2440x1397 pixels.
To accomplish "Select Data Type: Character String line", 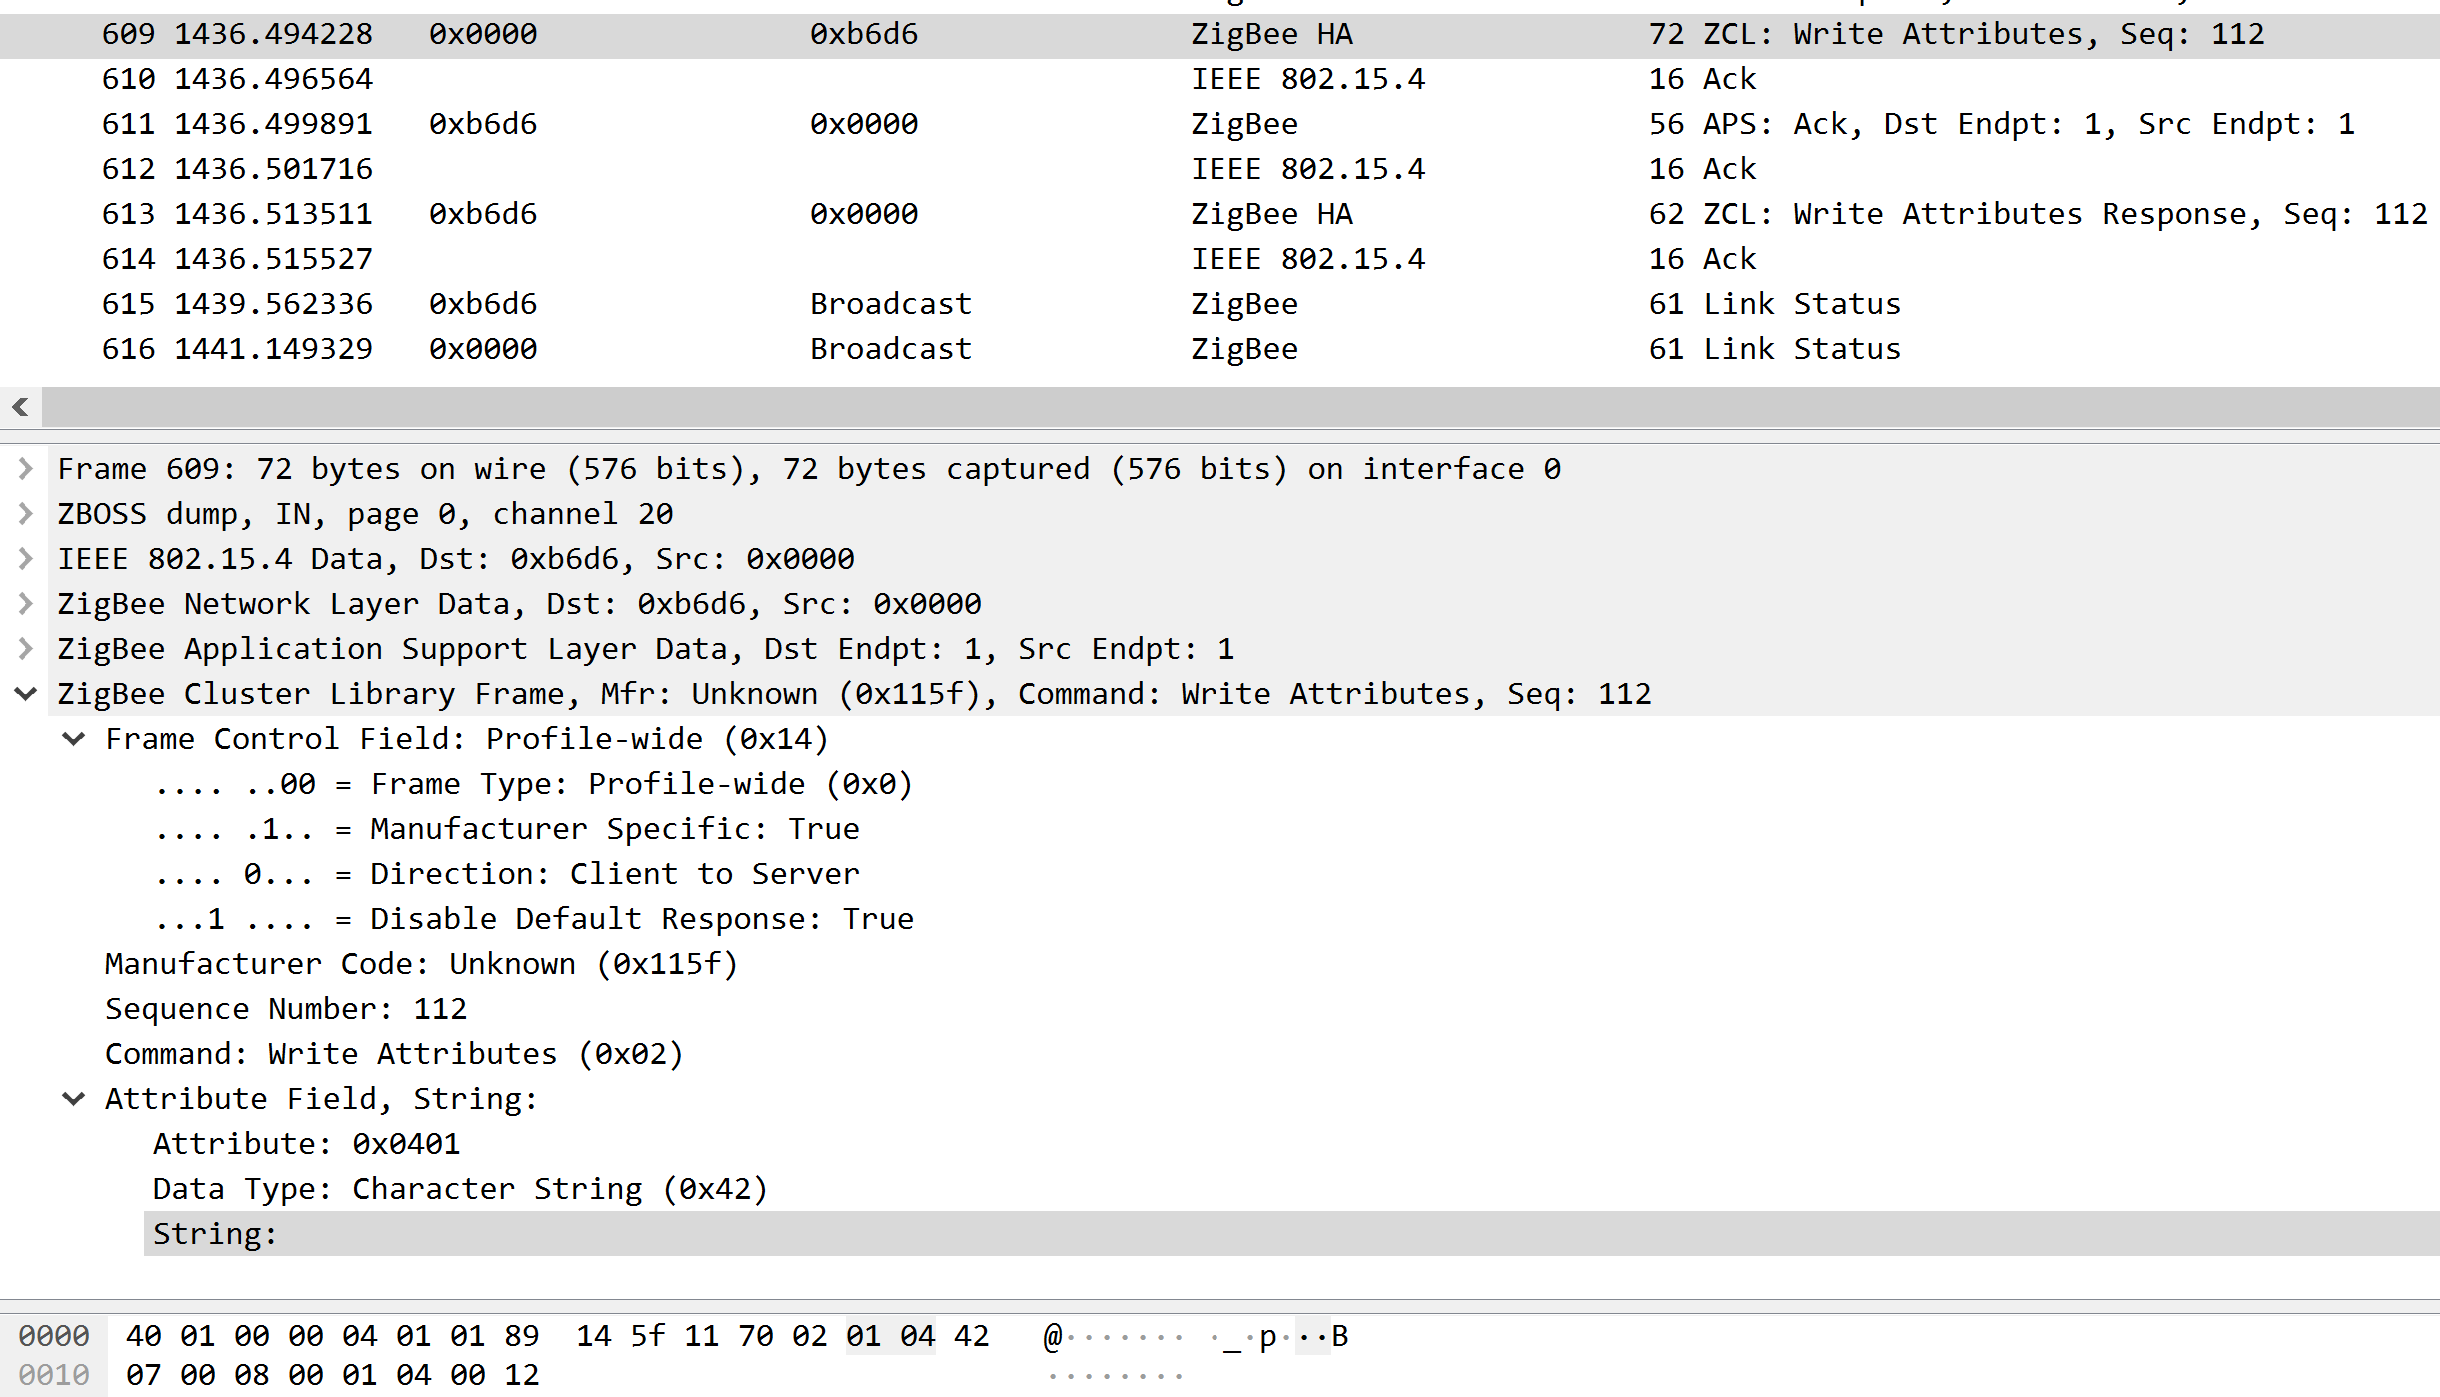I will pos(460,1189).
